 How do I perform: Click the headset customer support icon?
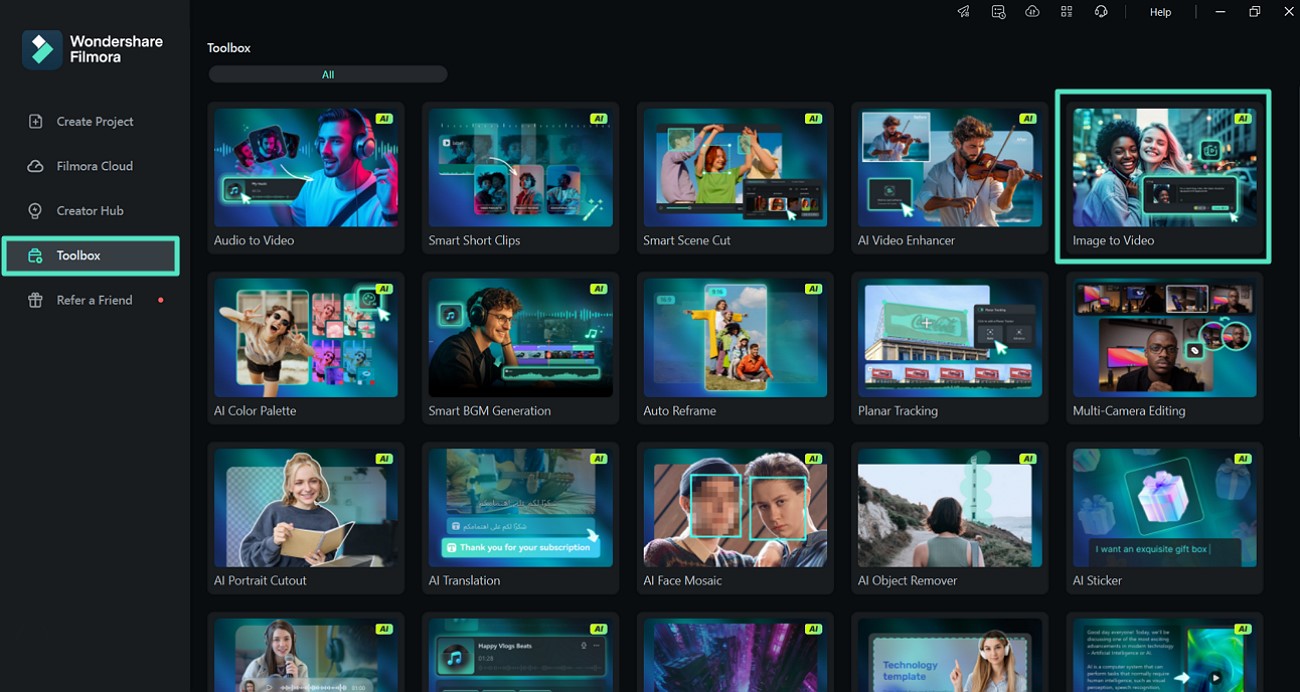point(1101,12)
